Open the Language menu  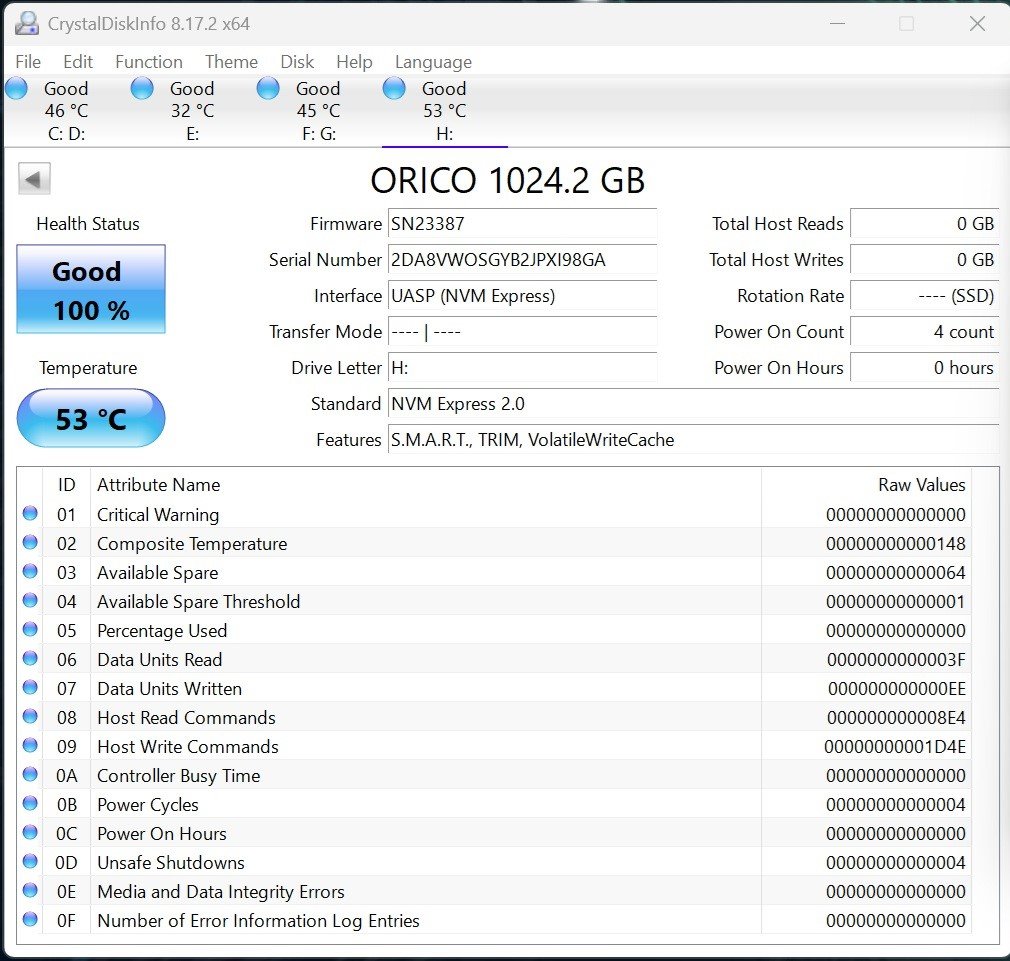(x=434, y=62)
